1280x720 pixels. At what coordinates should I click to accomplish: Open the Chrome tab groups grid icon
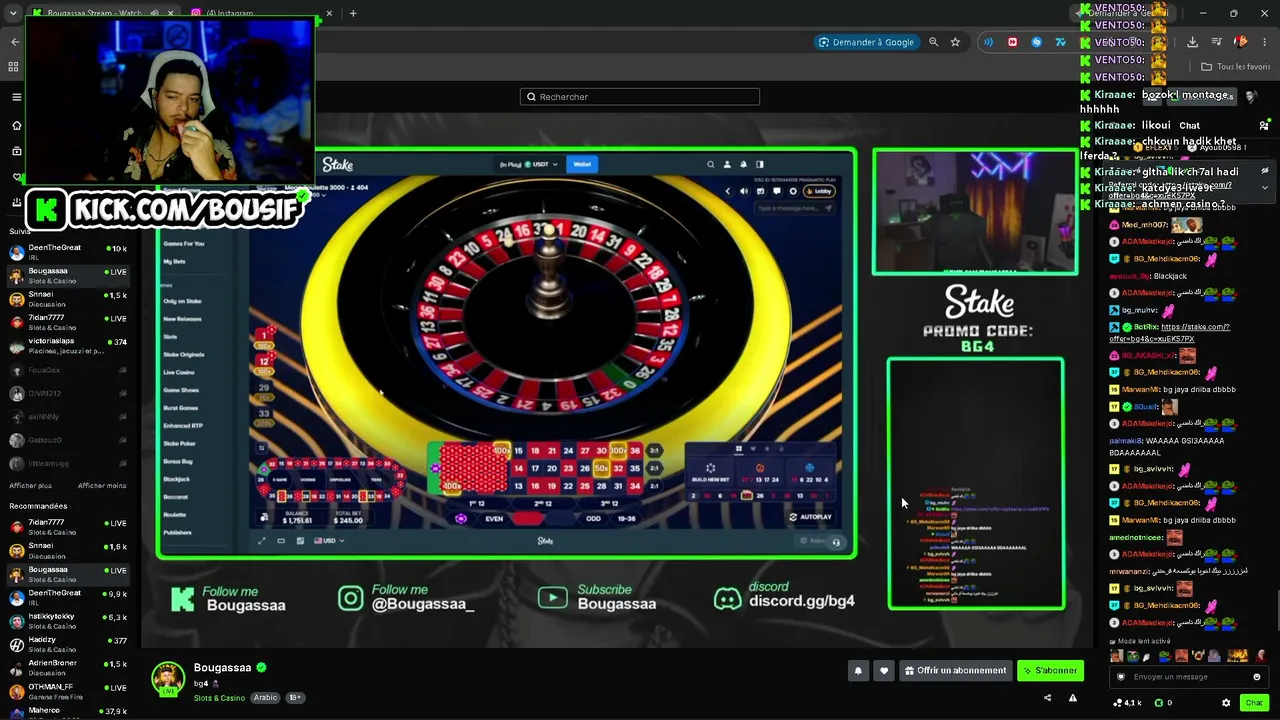point(13,67)
